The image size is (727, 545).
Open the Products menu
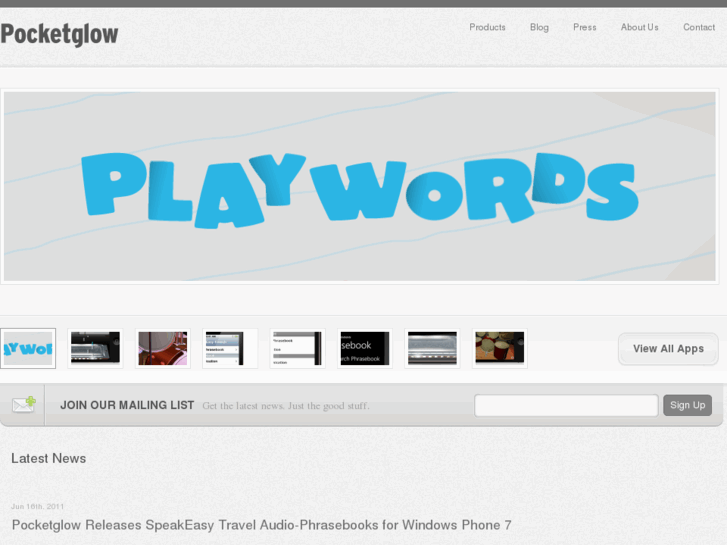coord(487,27)
